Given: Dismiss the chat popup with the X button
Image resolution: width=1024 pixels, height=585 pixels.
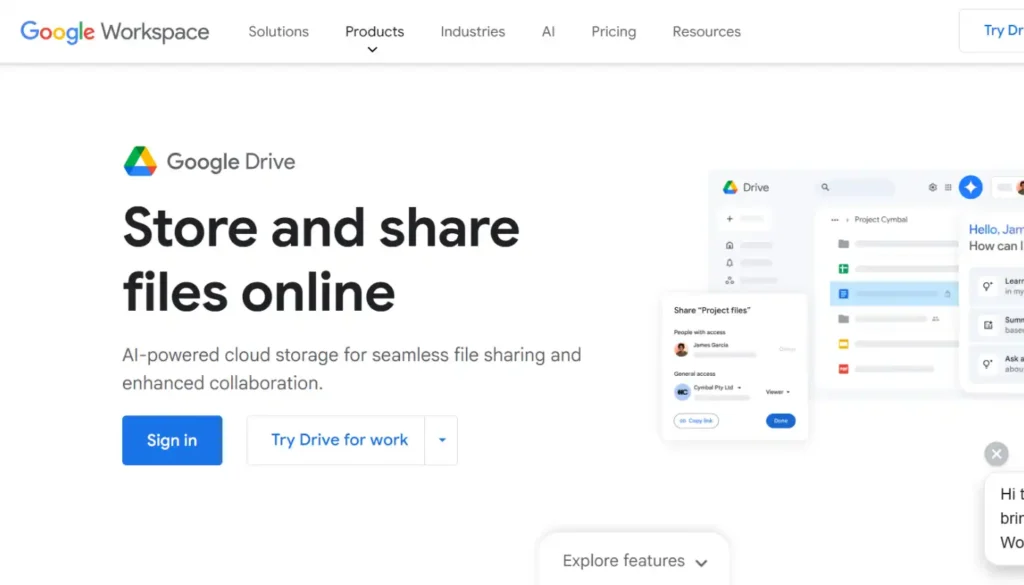Looking at the screenshot, I should point(996,454).
